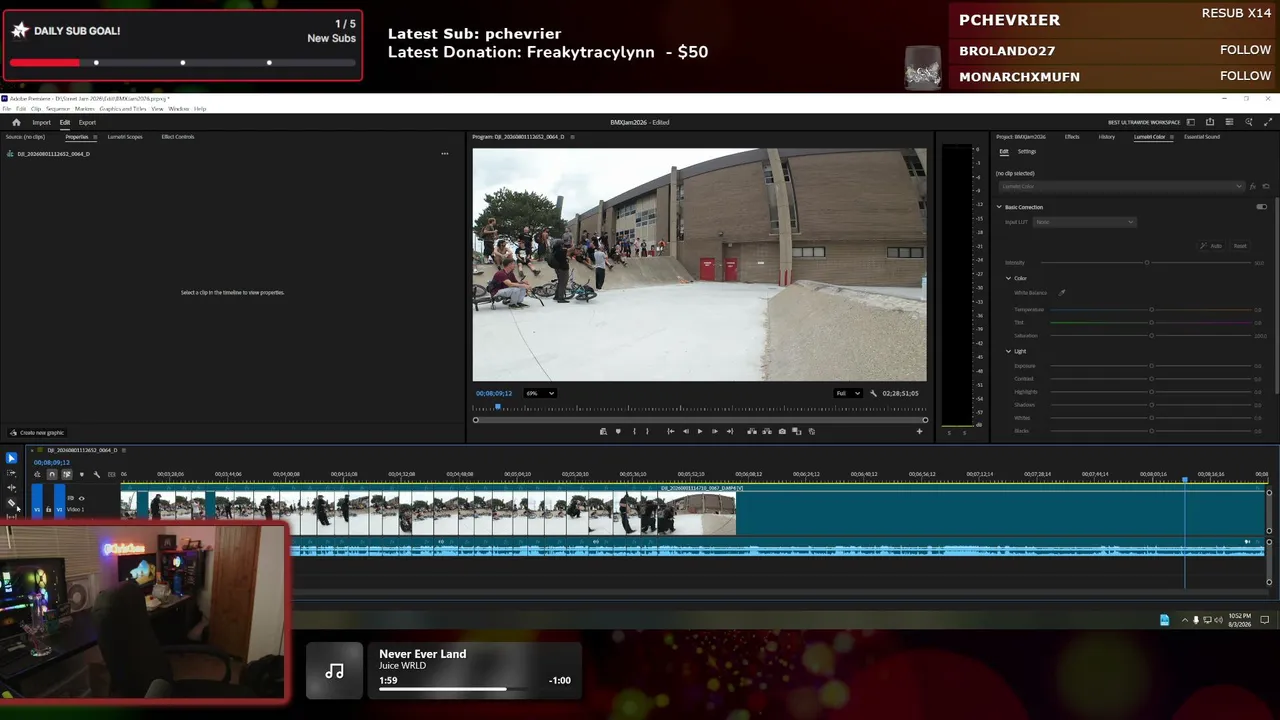Select the Selection tool in timeline toolbar
Screen dimensions: 1280x720
click(x=11, y=458)
